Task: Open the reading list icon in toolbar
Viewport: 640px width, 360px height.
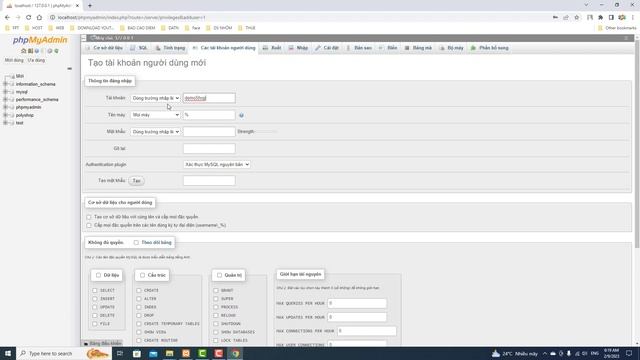Action: (590, 17)
